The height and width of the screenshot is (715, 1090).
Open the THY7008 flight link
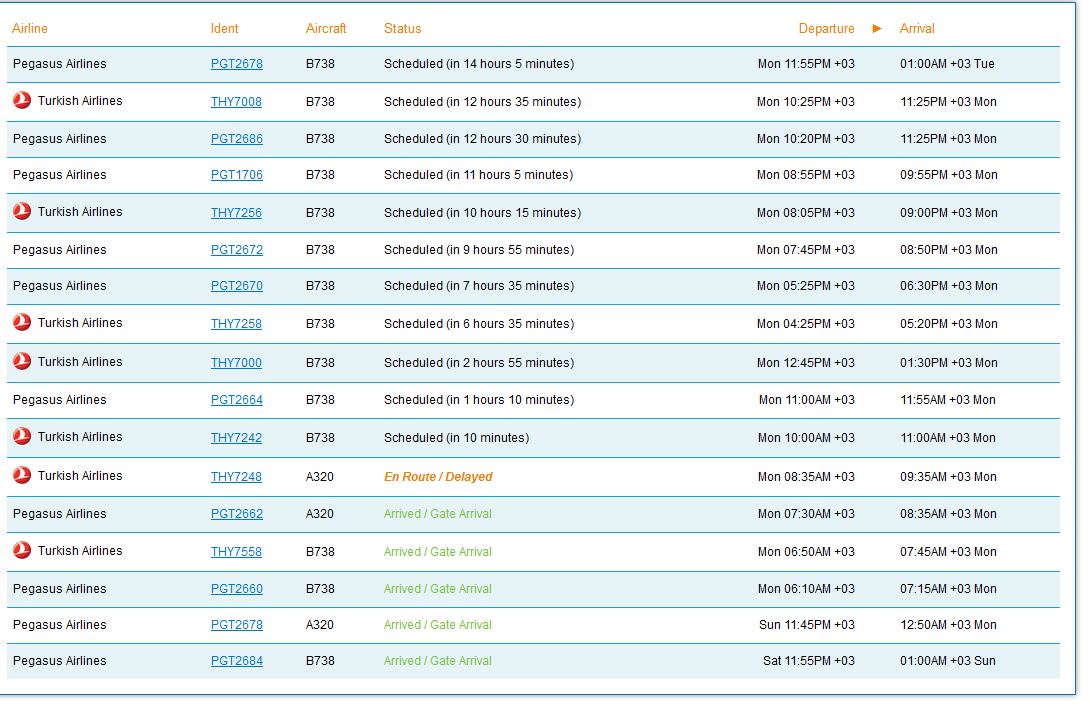pyautogui.click(x=236, y=101)
